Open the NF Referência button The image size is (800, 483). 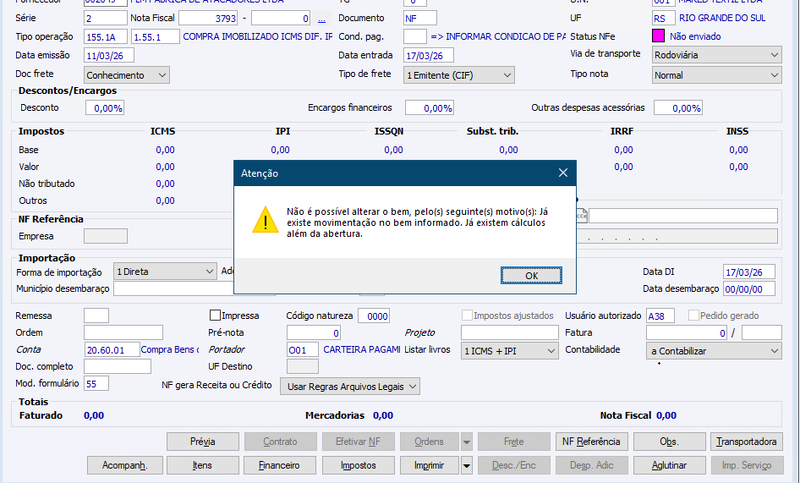(x=591, y=442)
